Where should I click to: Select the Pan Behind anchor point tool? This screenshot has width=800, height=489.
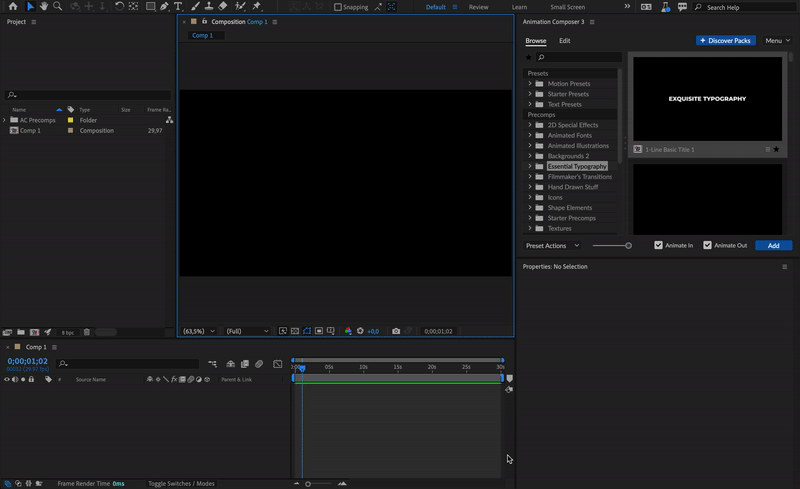133,7
